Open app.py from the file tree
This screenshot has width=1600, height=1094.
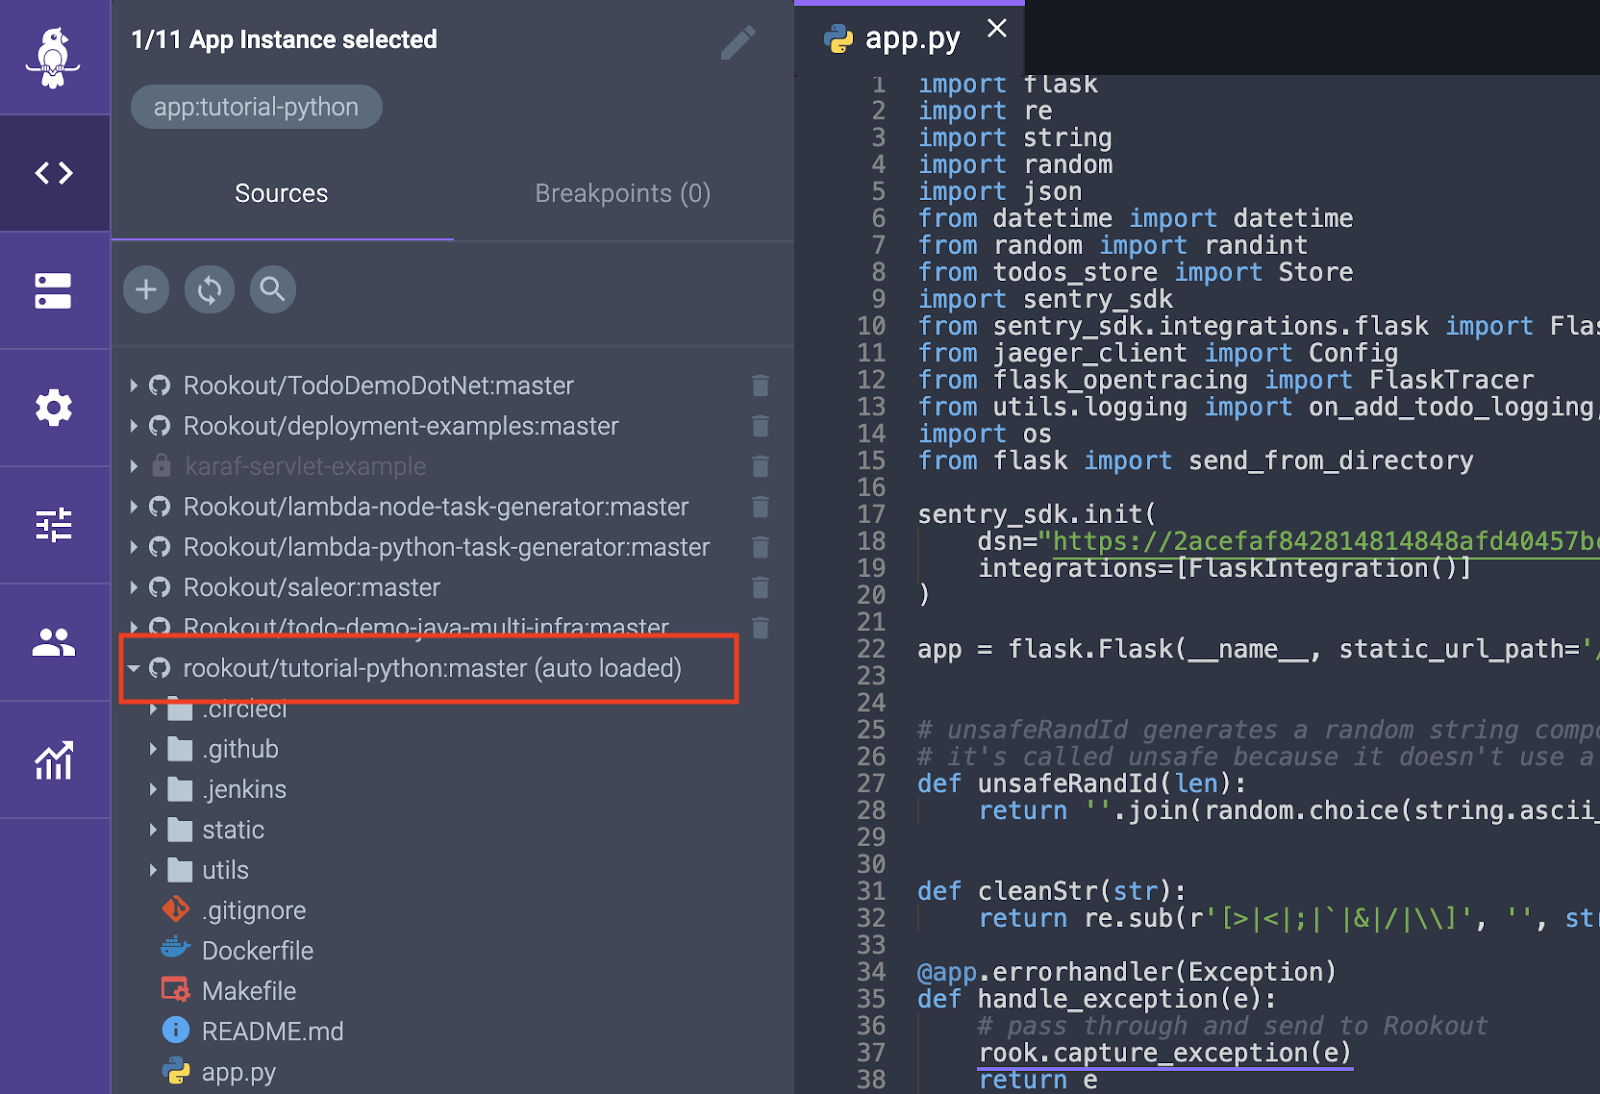coord(238,1072)
